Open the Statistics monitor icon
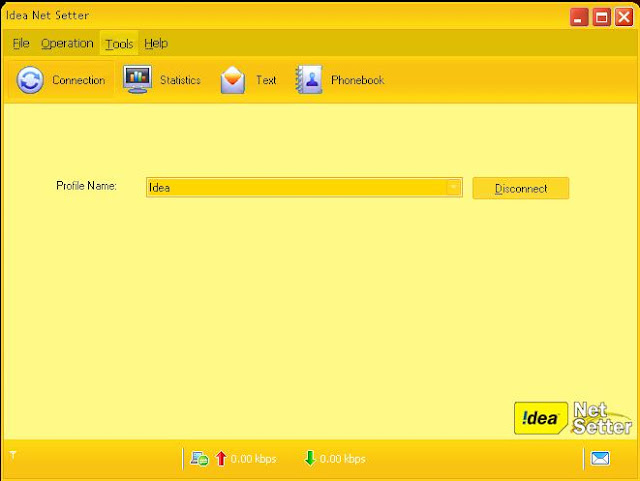The image size is (640, 481). point(138,79)
